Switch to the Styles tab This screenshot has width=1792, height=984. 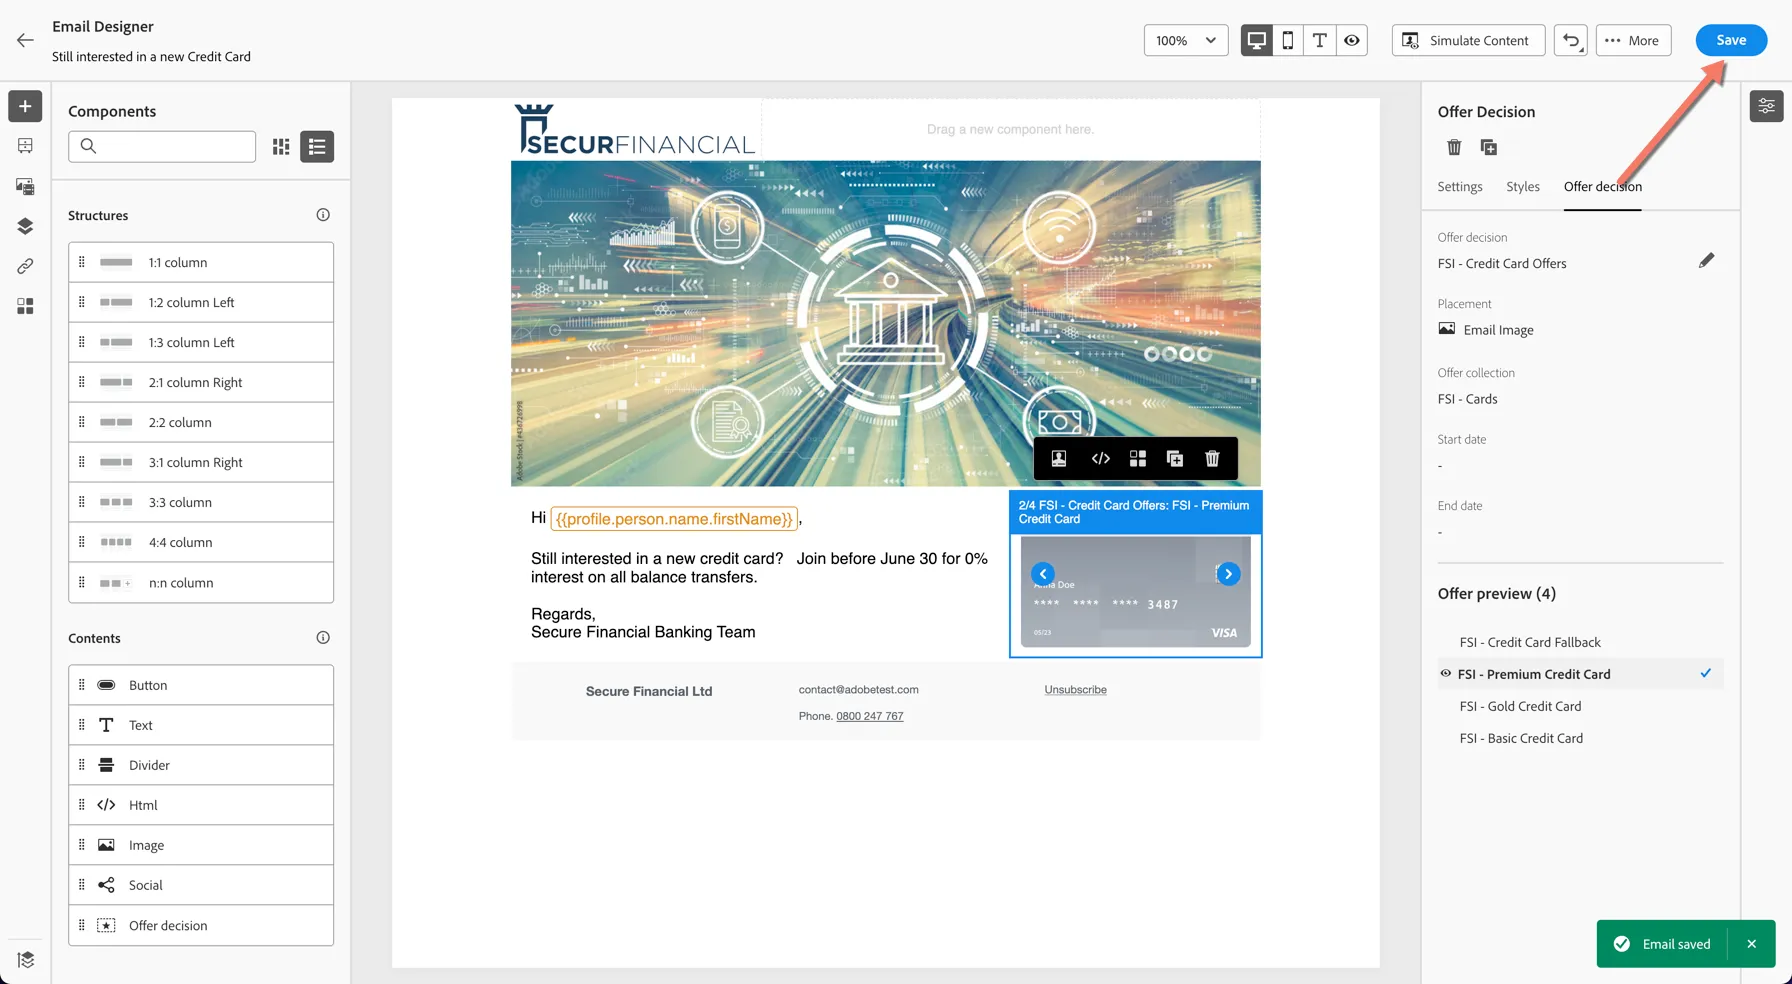click(1523, 187)
